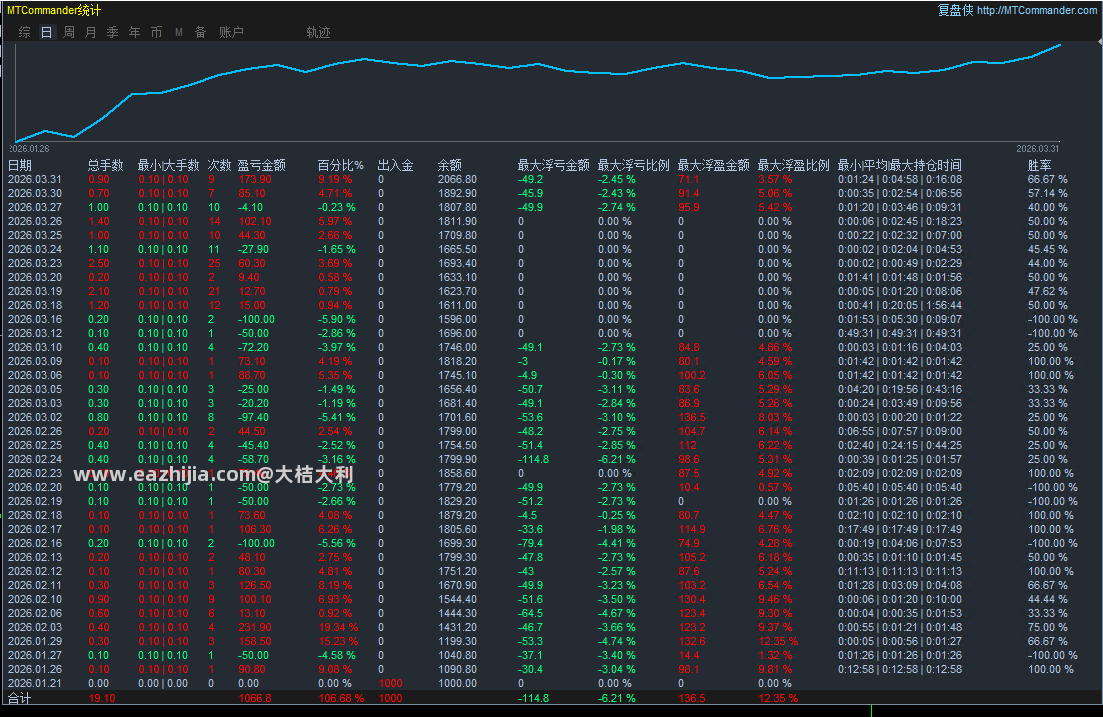The image size is (1103, 717).
Task: Click the 百分比% column header
Action: click(x=340, y=165)
